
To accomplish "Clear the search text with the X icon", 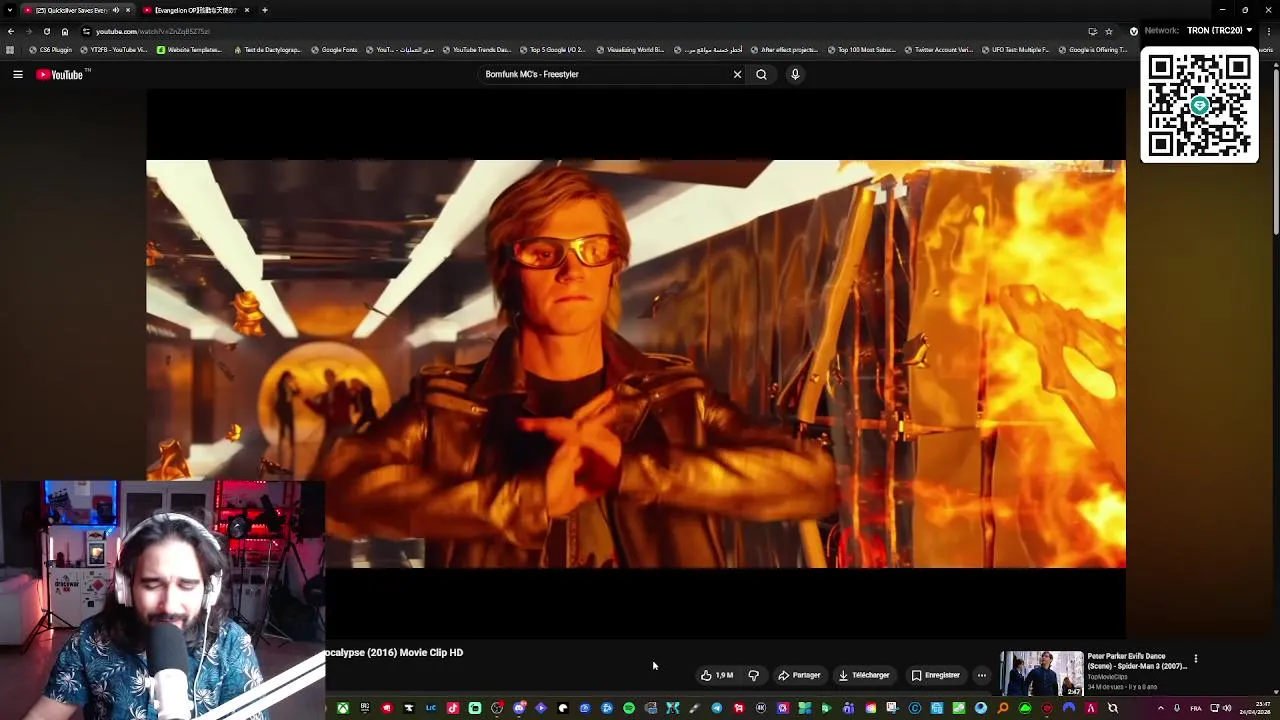I will pos(737,74).
